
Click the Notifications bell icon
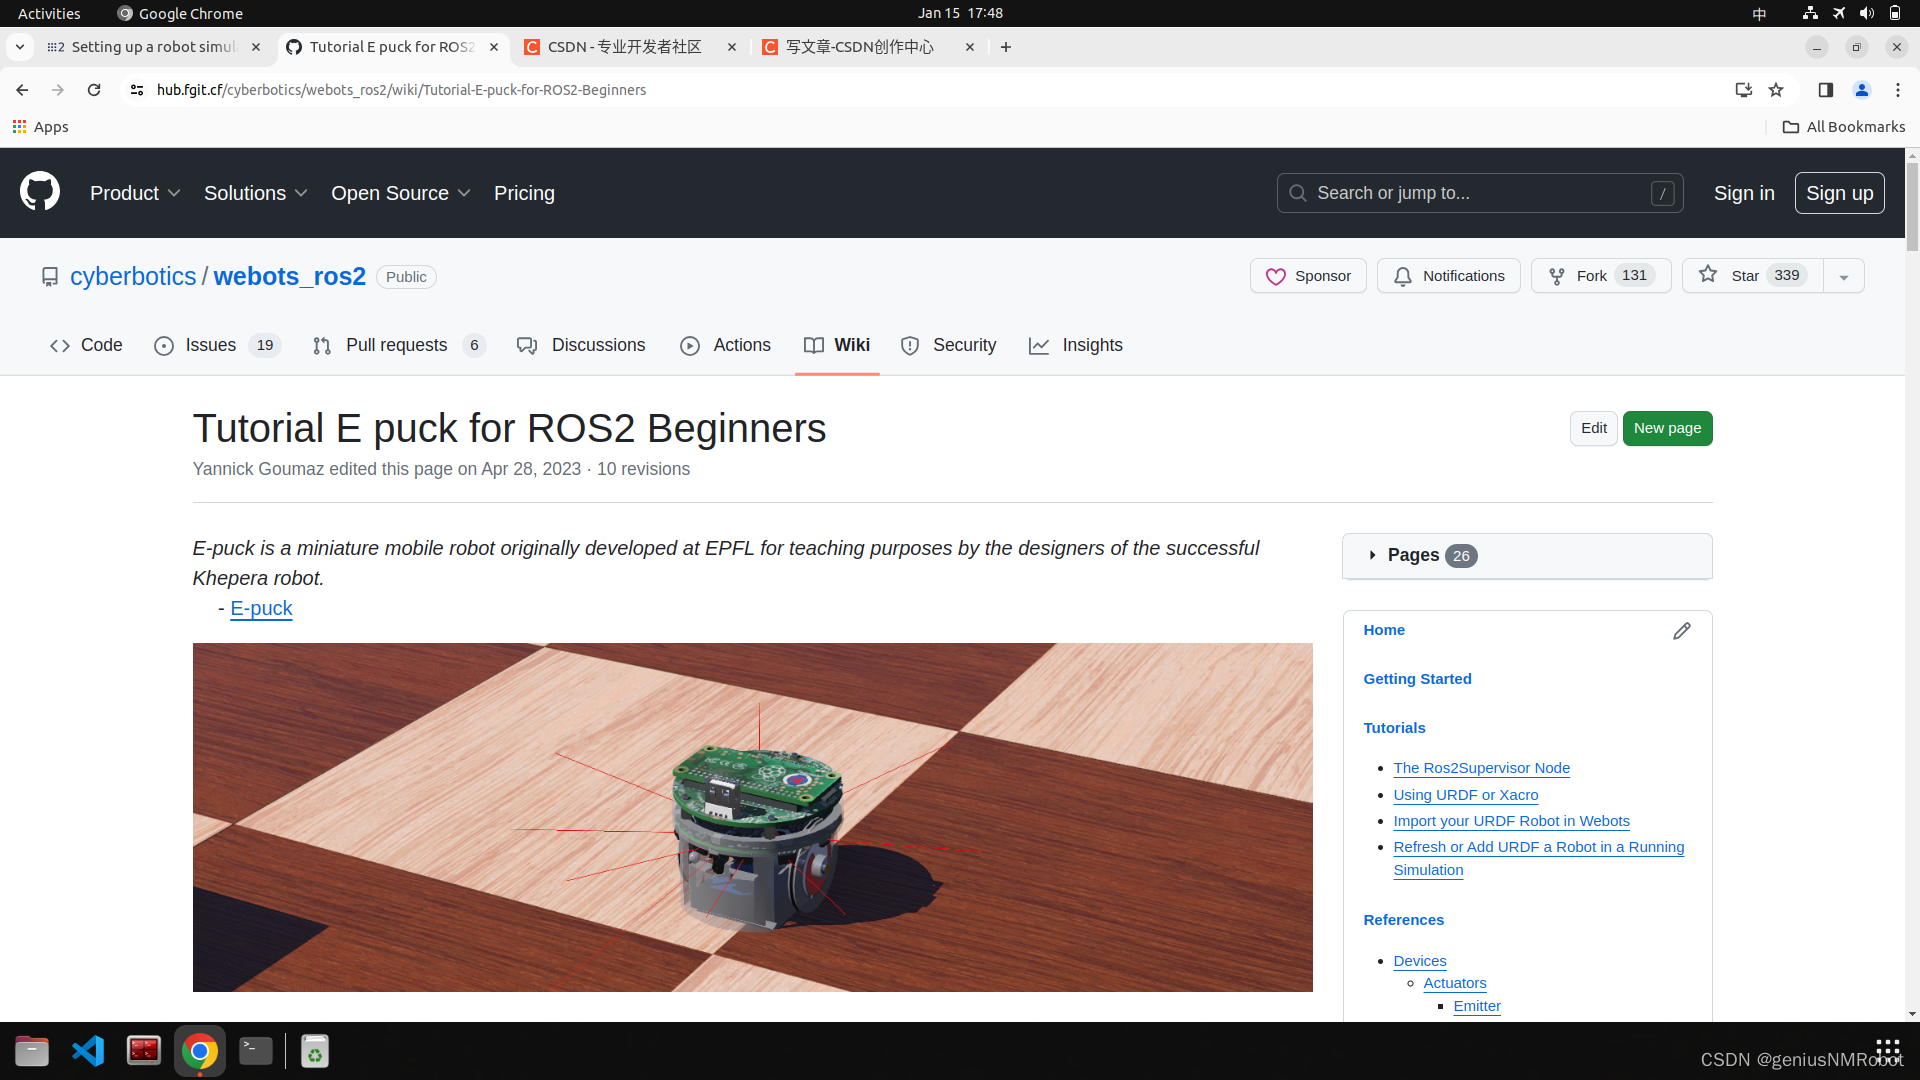point(1448,275)
